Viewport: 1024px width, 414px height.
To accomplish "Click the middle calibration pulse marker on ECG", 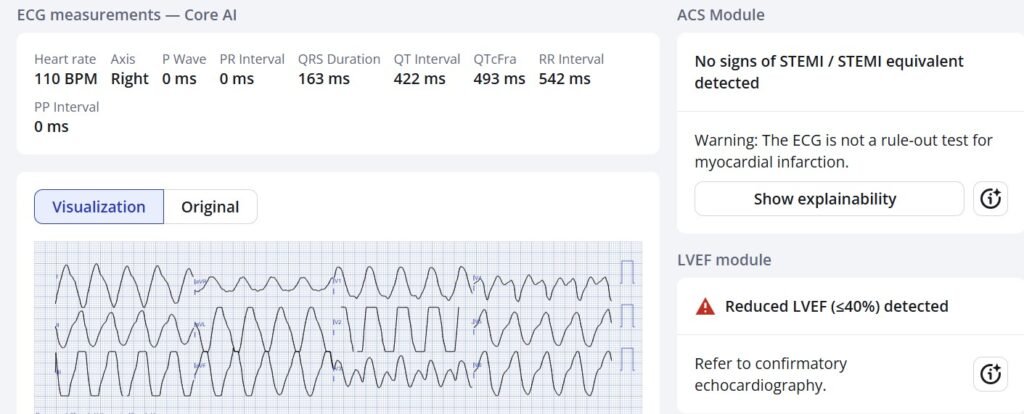I will tap(628, 316).
